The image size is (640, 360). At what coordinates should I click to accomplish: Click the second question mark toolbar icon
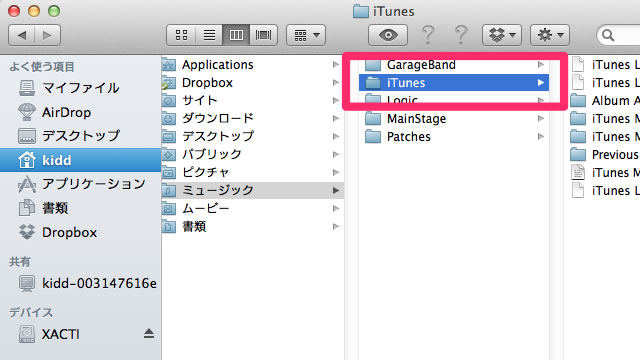(461, 35)
